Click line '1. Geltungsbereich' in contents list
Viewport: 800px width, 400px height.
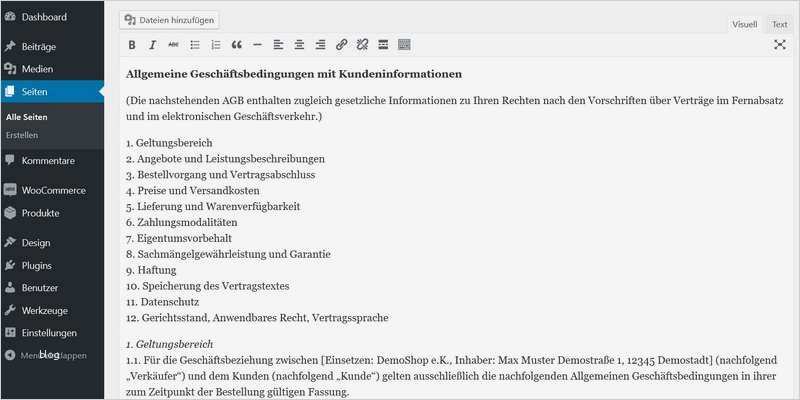169,143
